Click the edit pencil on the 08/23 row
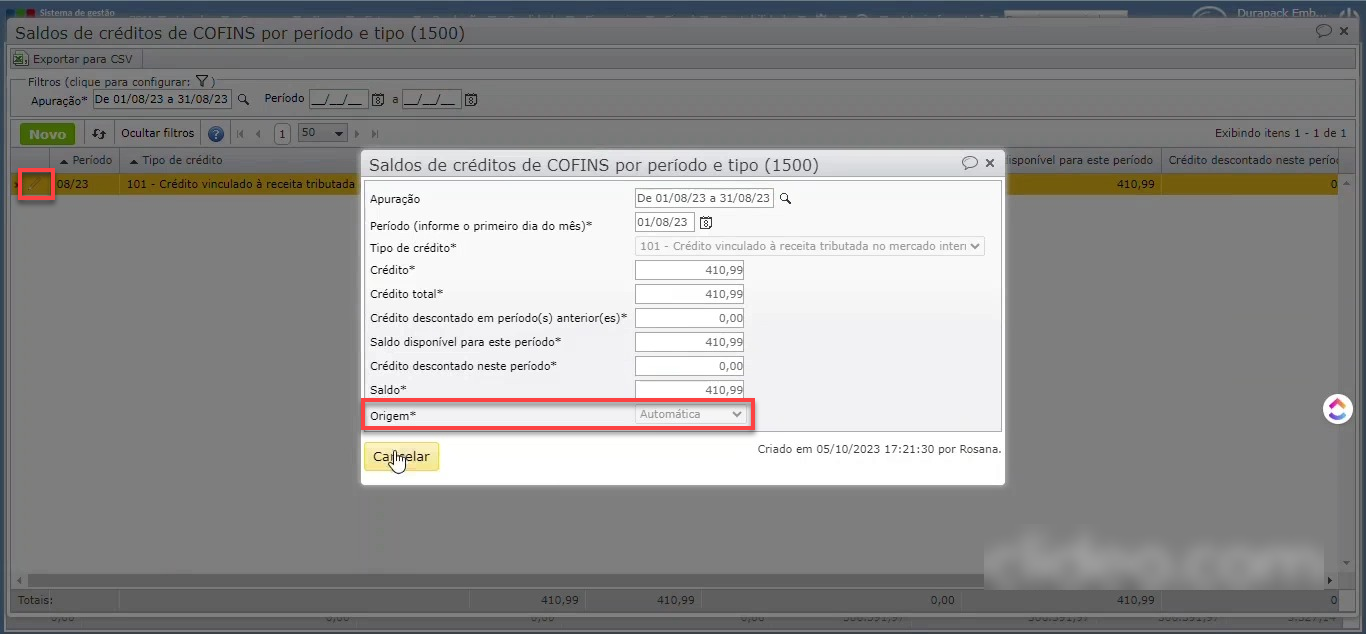 [x=34, y=184]
